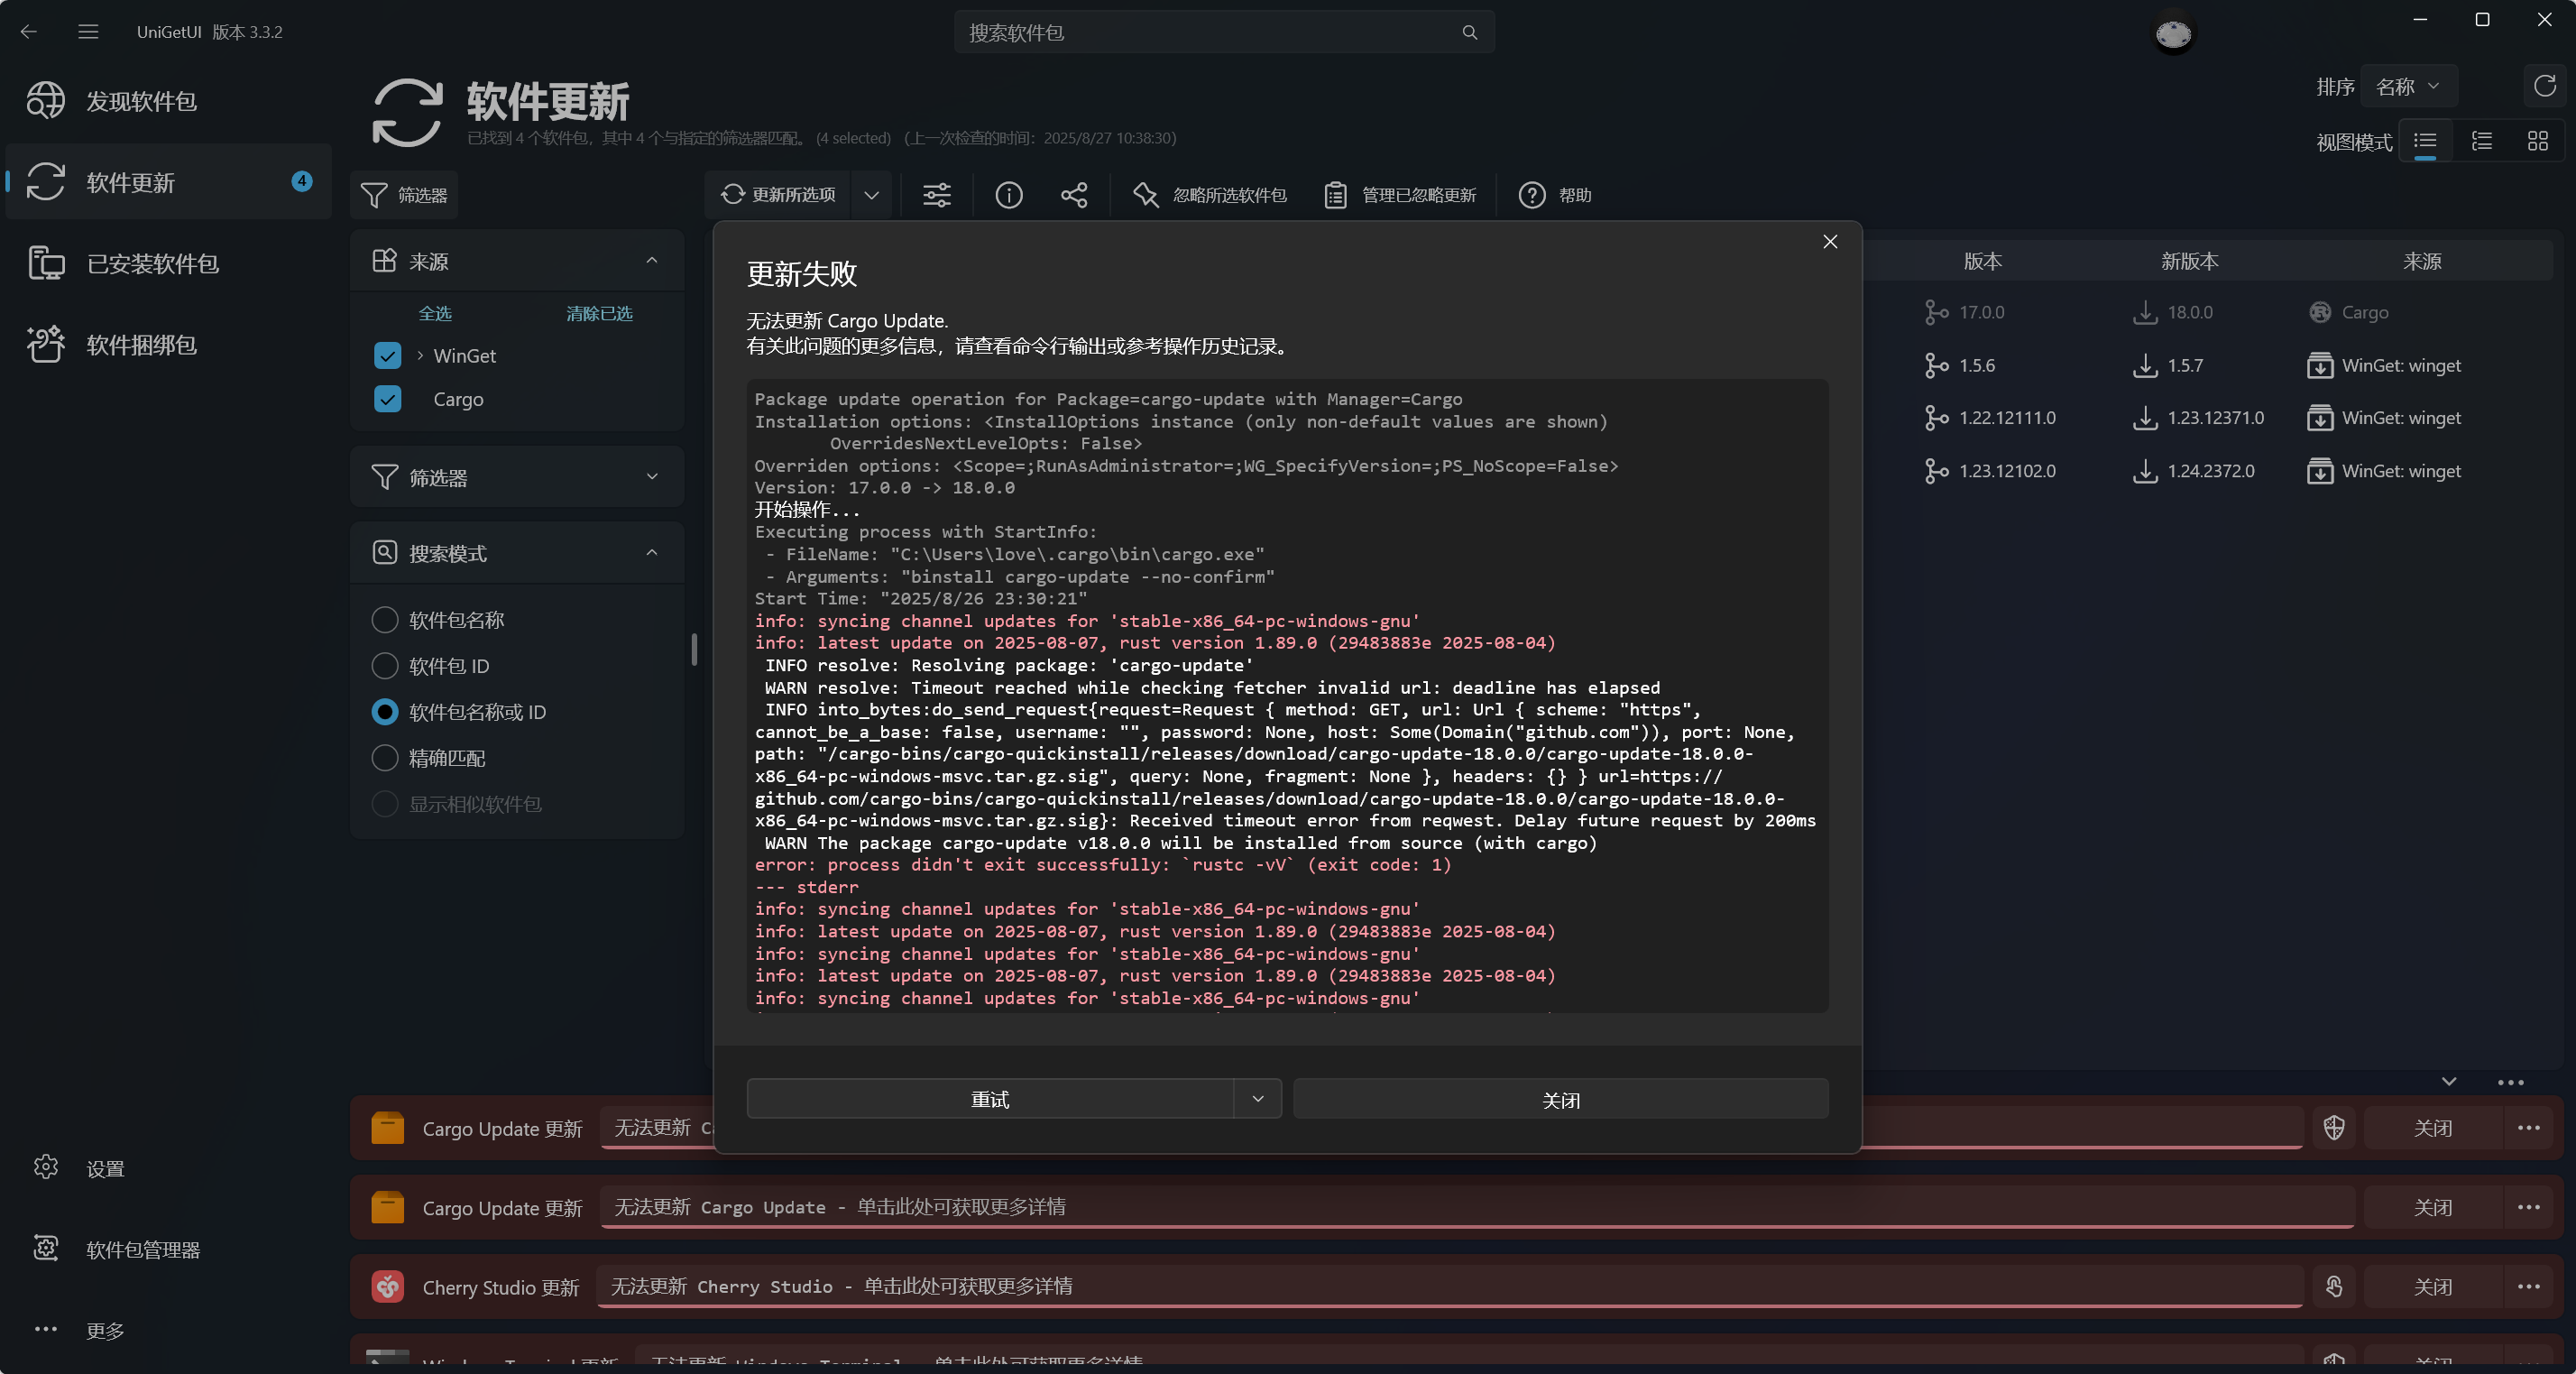Open installation options sliders icon

pos(936,195)
